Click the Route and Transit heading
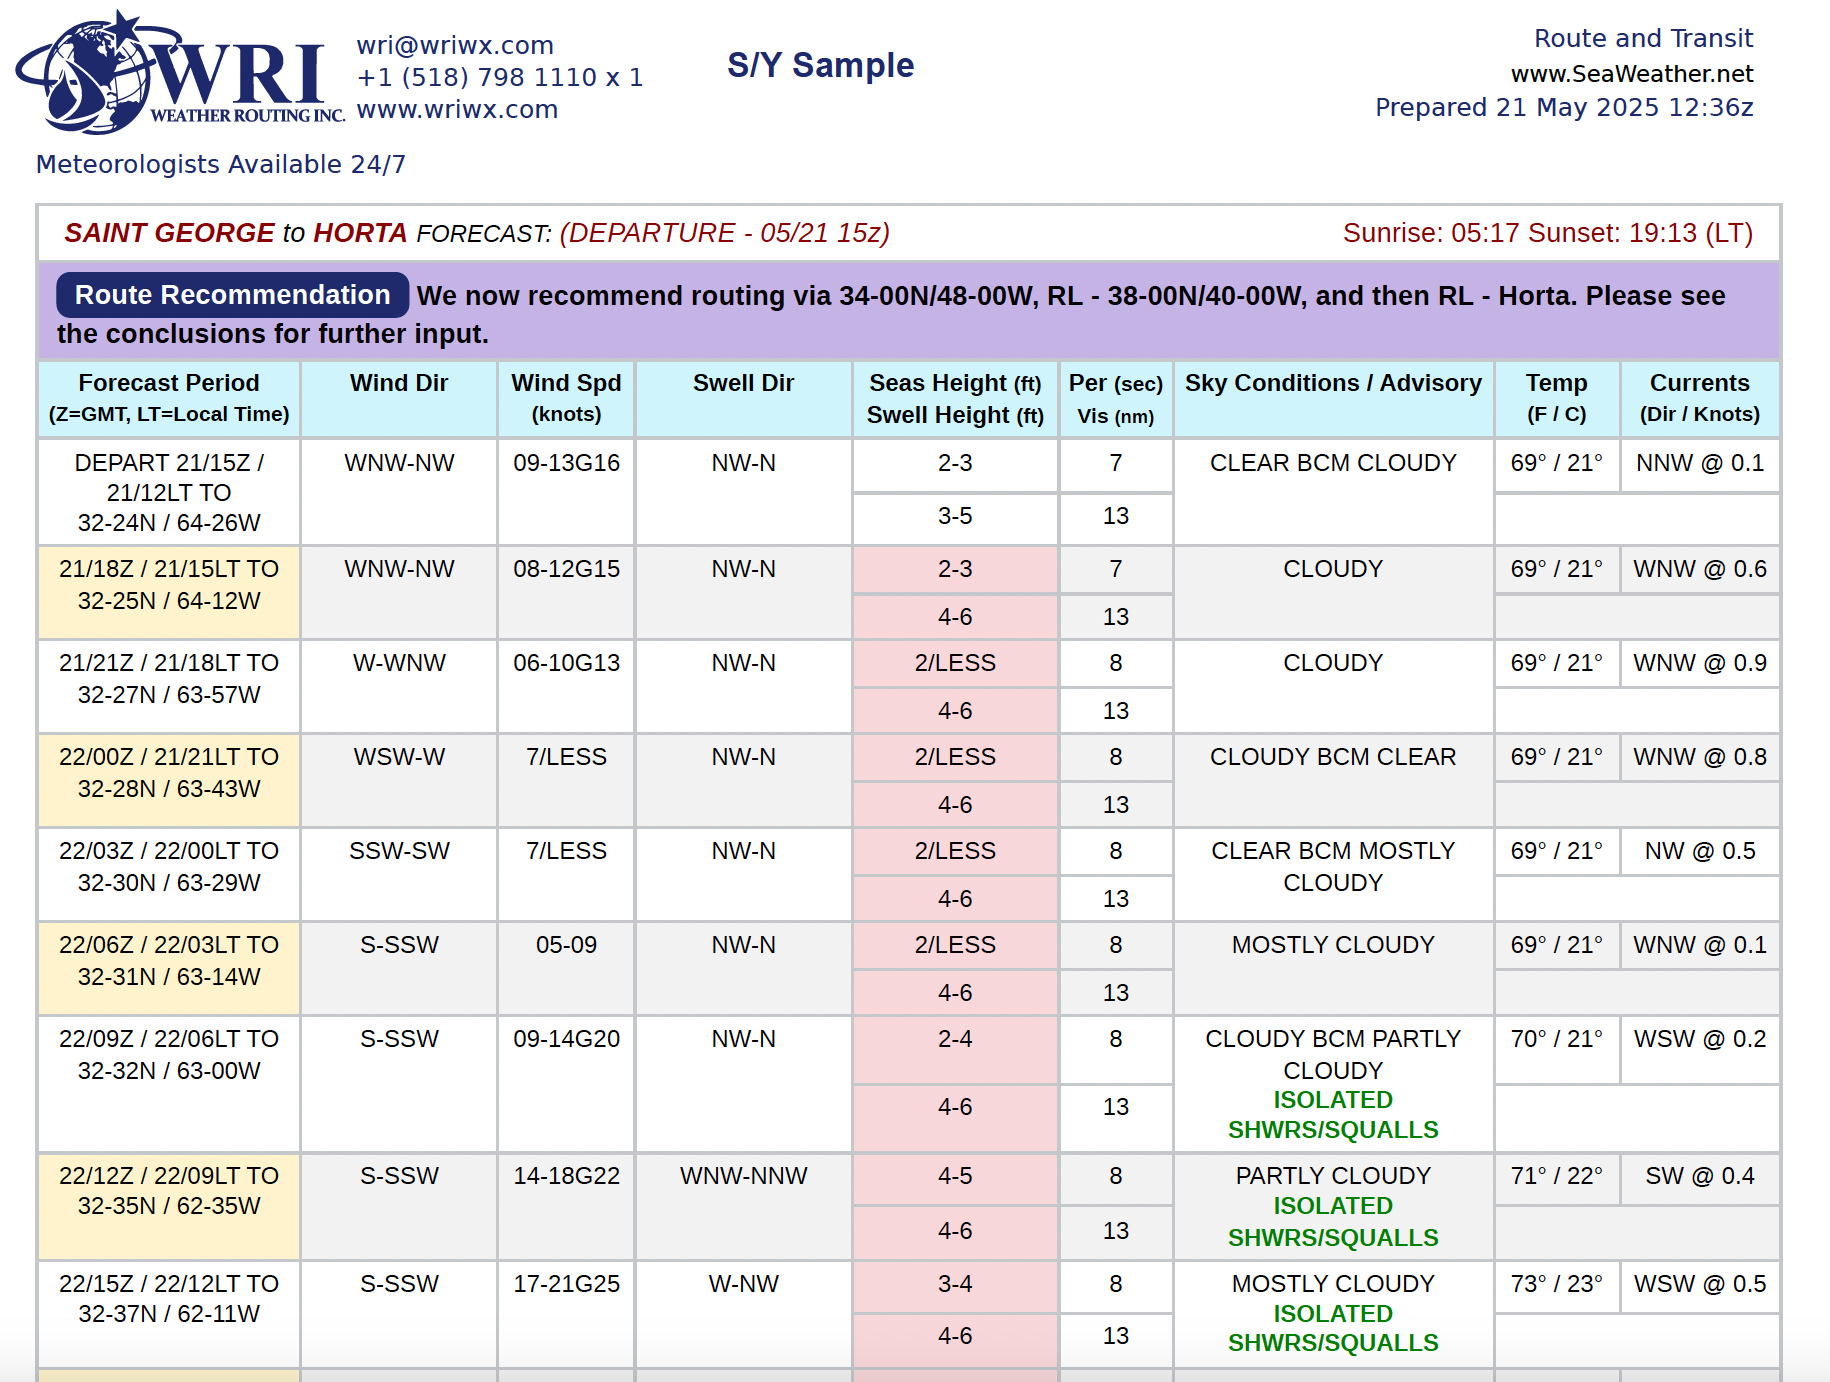The width and height of the screenshot is (1830, 1382). pyautogui.click(x=1643, y=38)
